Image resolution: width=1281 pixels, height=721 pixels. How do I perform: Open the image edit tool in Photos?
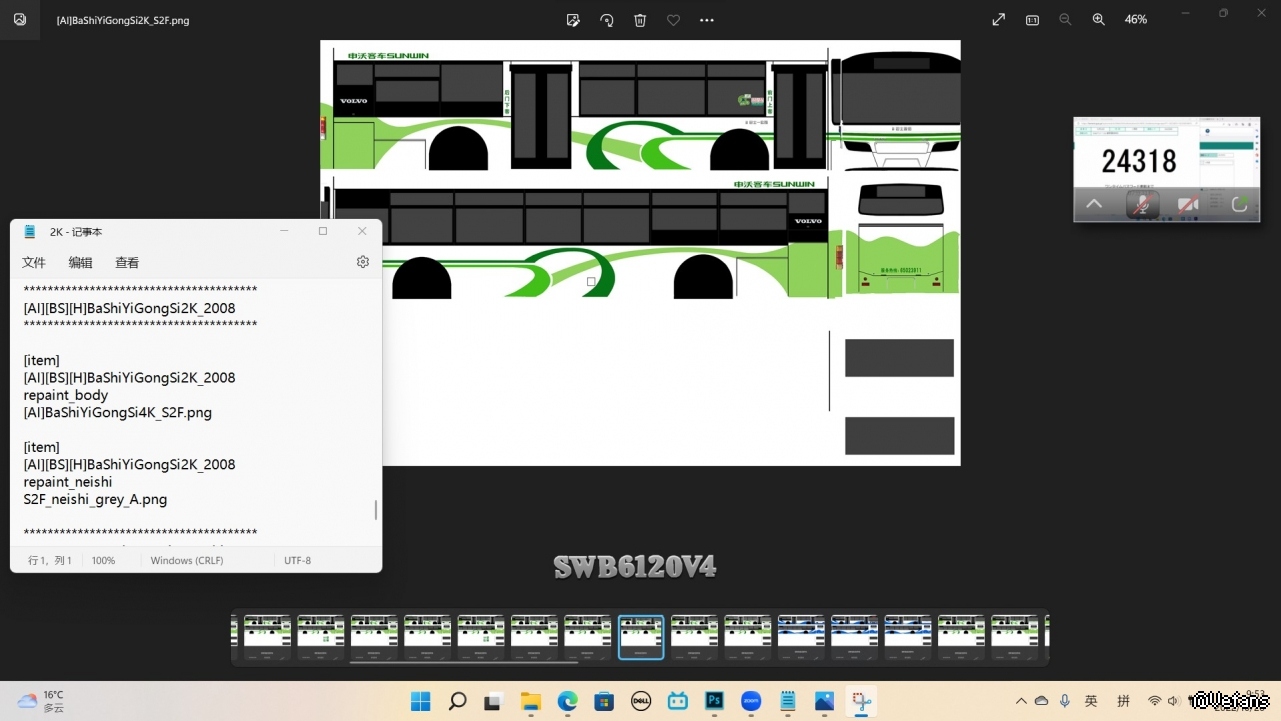point(573,20)
